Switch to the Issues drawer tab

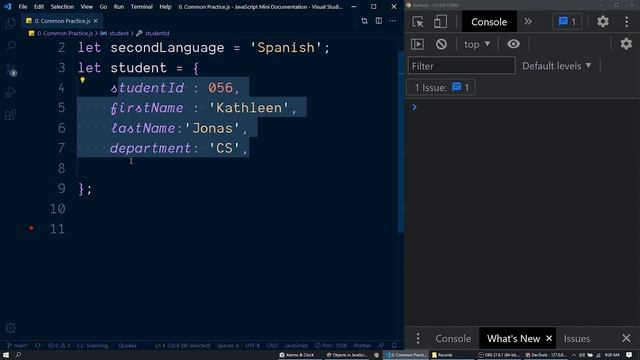tap(577, 338)
